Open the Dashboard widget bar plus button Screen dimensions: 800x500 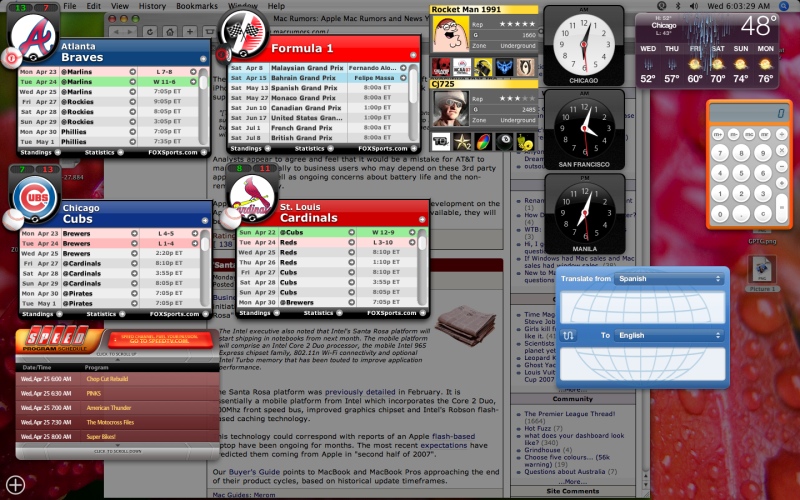(15, 484)
